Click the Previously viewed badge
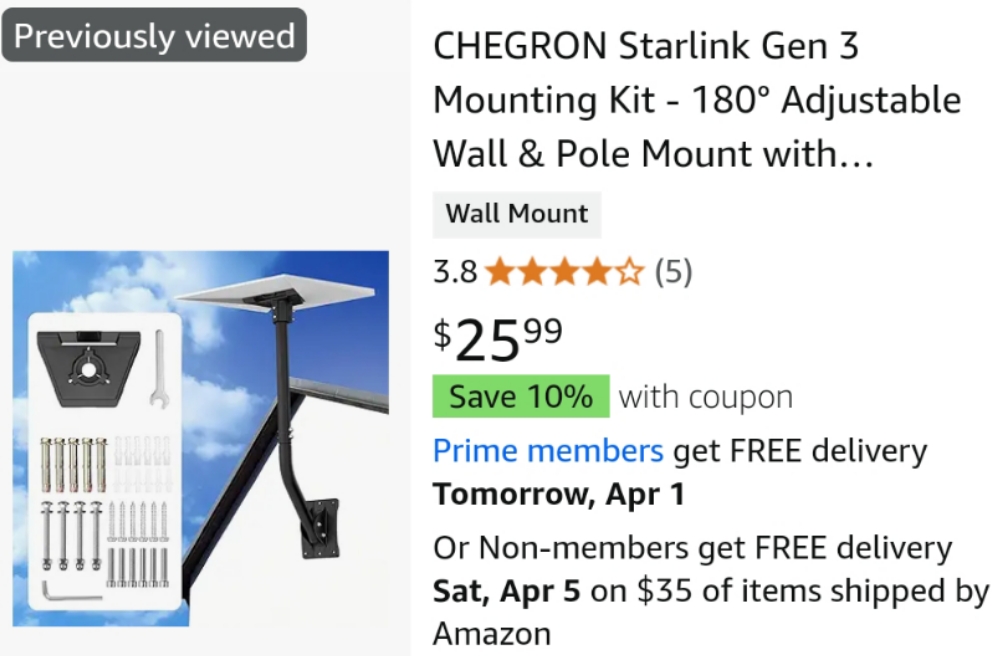 point(154,36)
